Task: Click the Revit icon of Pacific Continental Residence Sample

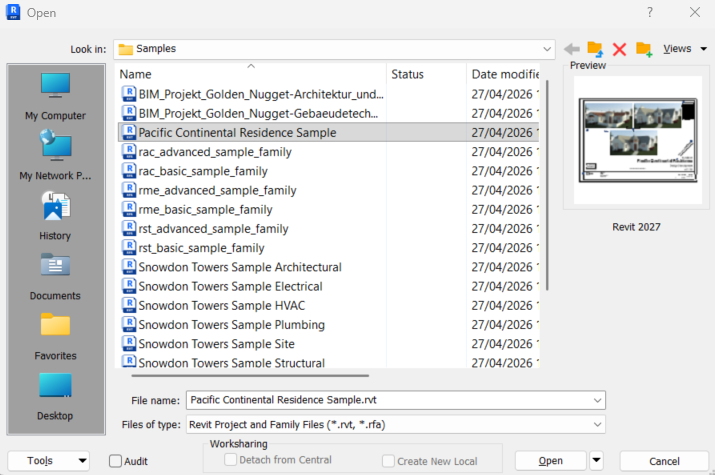Action: click(x=130, y=132)
